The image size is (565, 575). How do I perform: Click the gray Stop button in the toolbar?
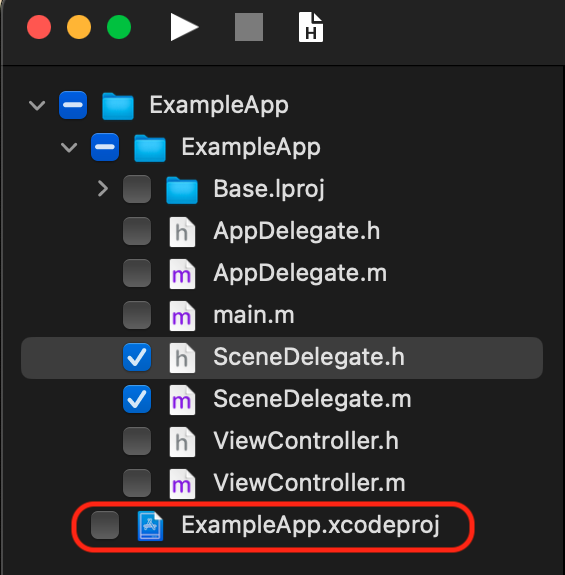click(x=249, y=27)
